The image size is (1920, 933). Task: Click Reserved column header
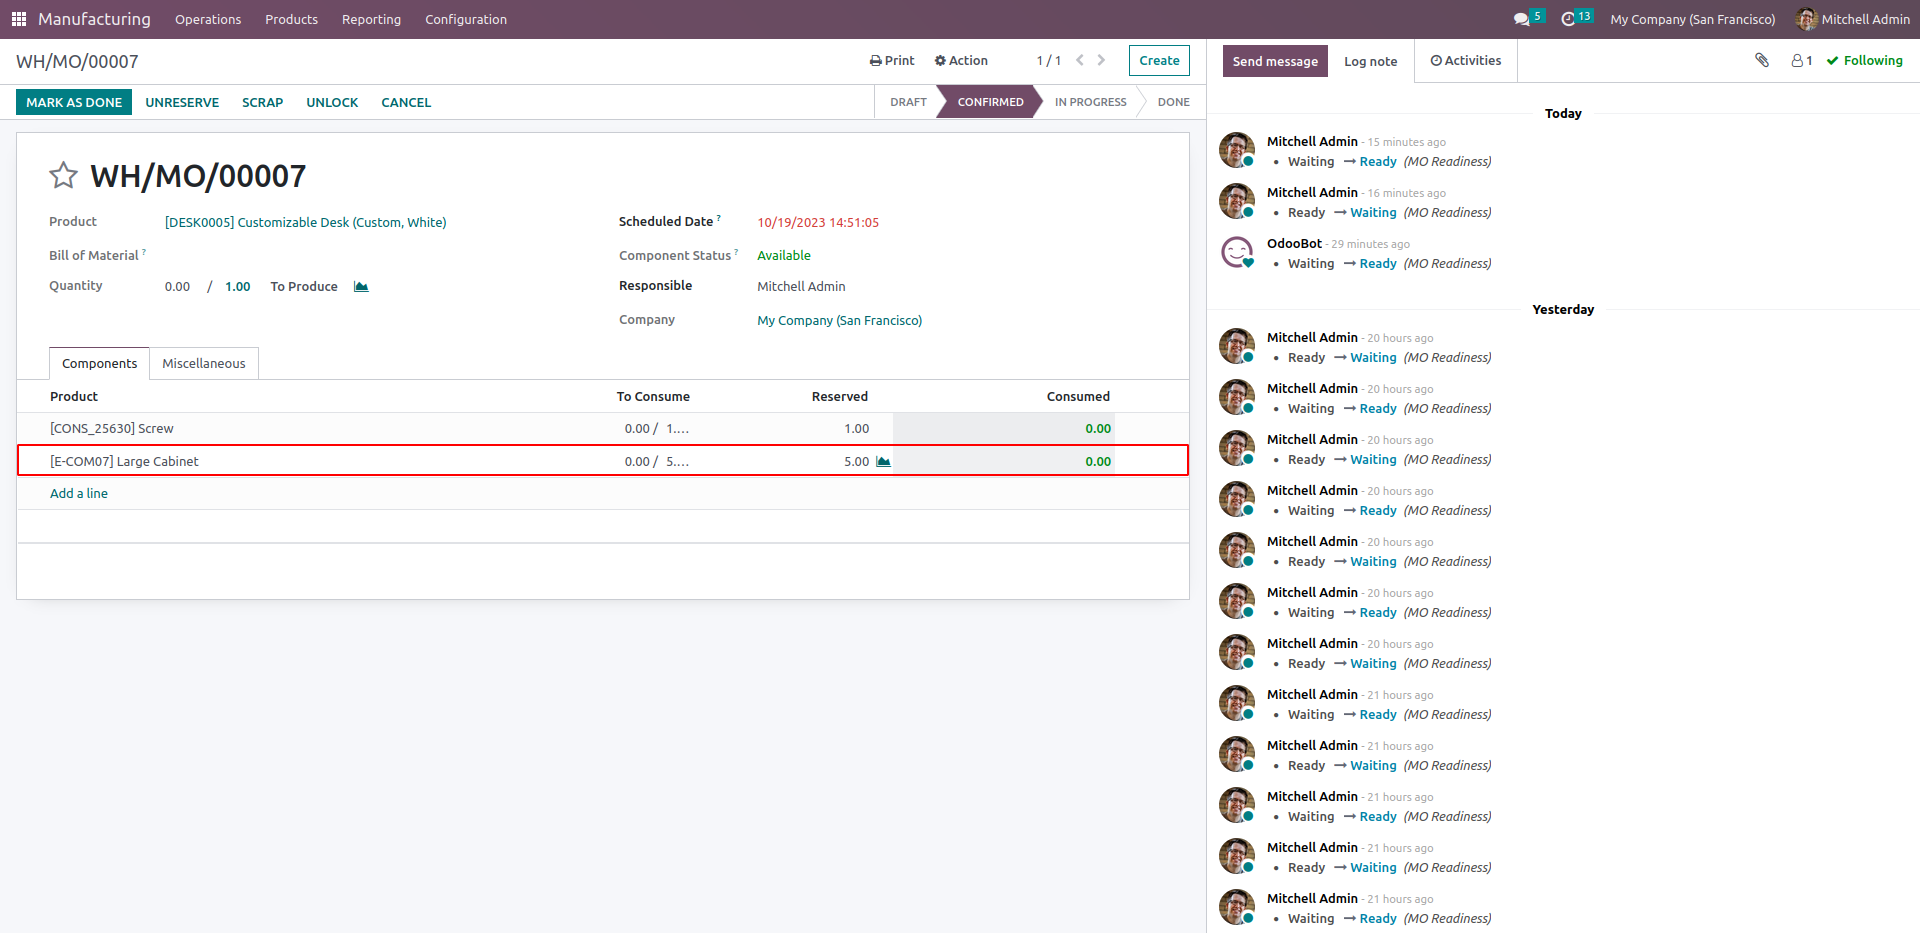pos(840,396)
